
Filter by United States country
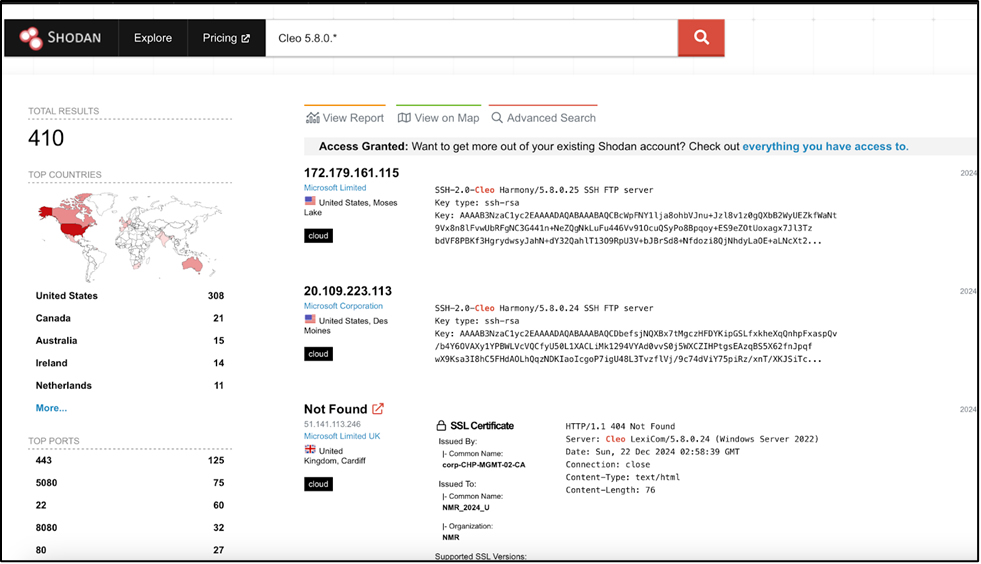(x=130, y=295)
